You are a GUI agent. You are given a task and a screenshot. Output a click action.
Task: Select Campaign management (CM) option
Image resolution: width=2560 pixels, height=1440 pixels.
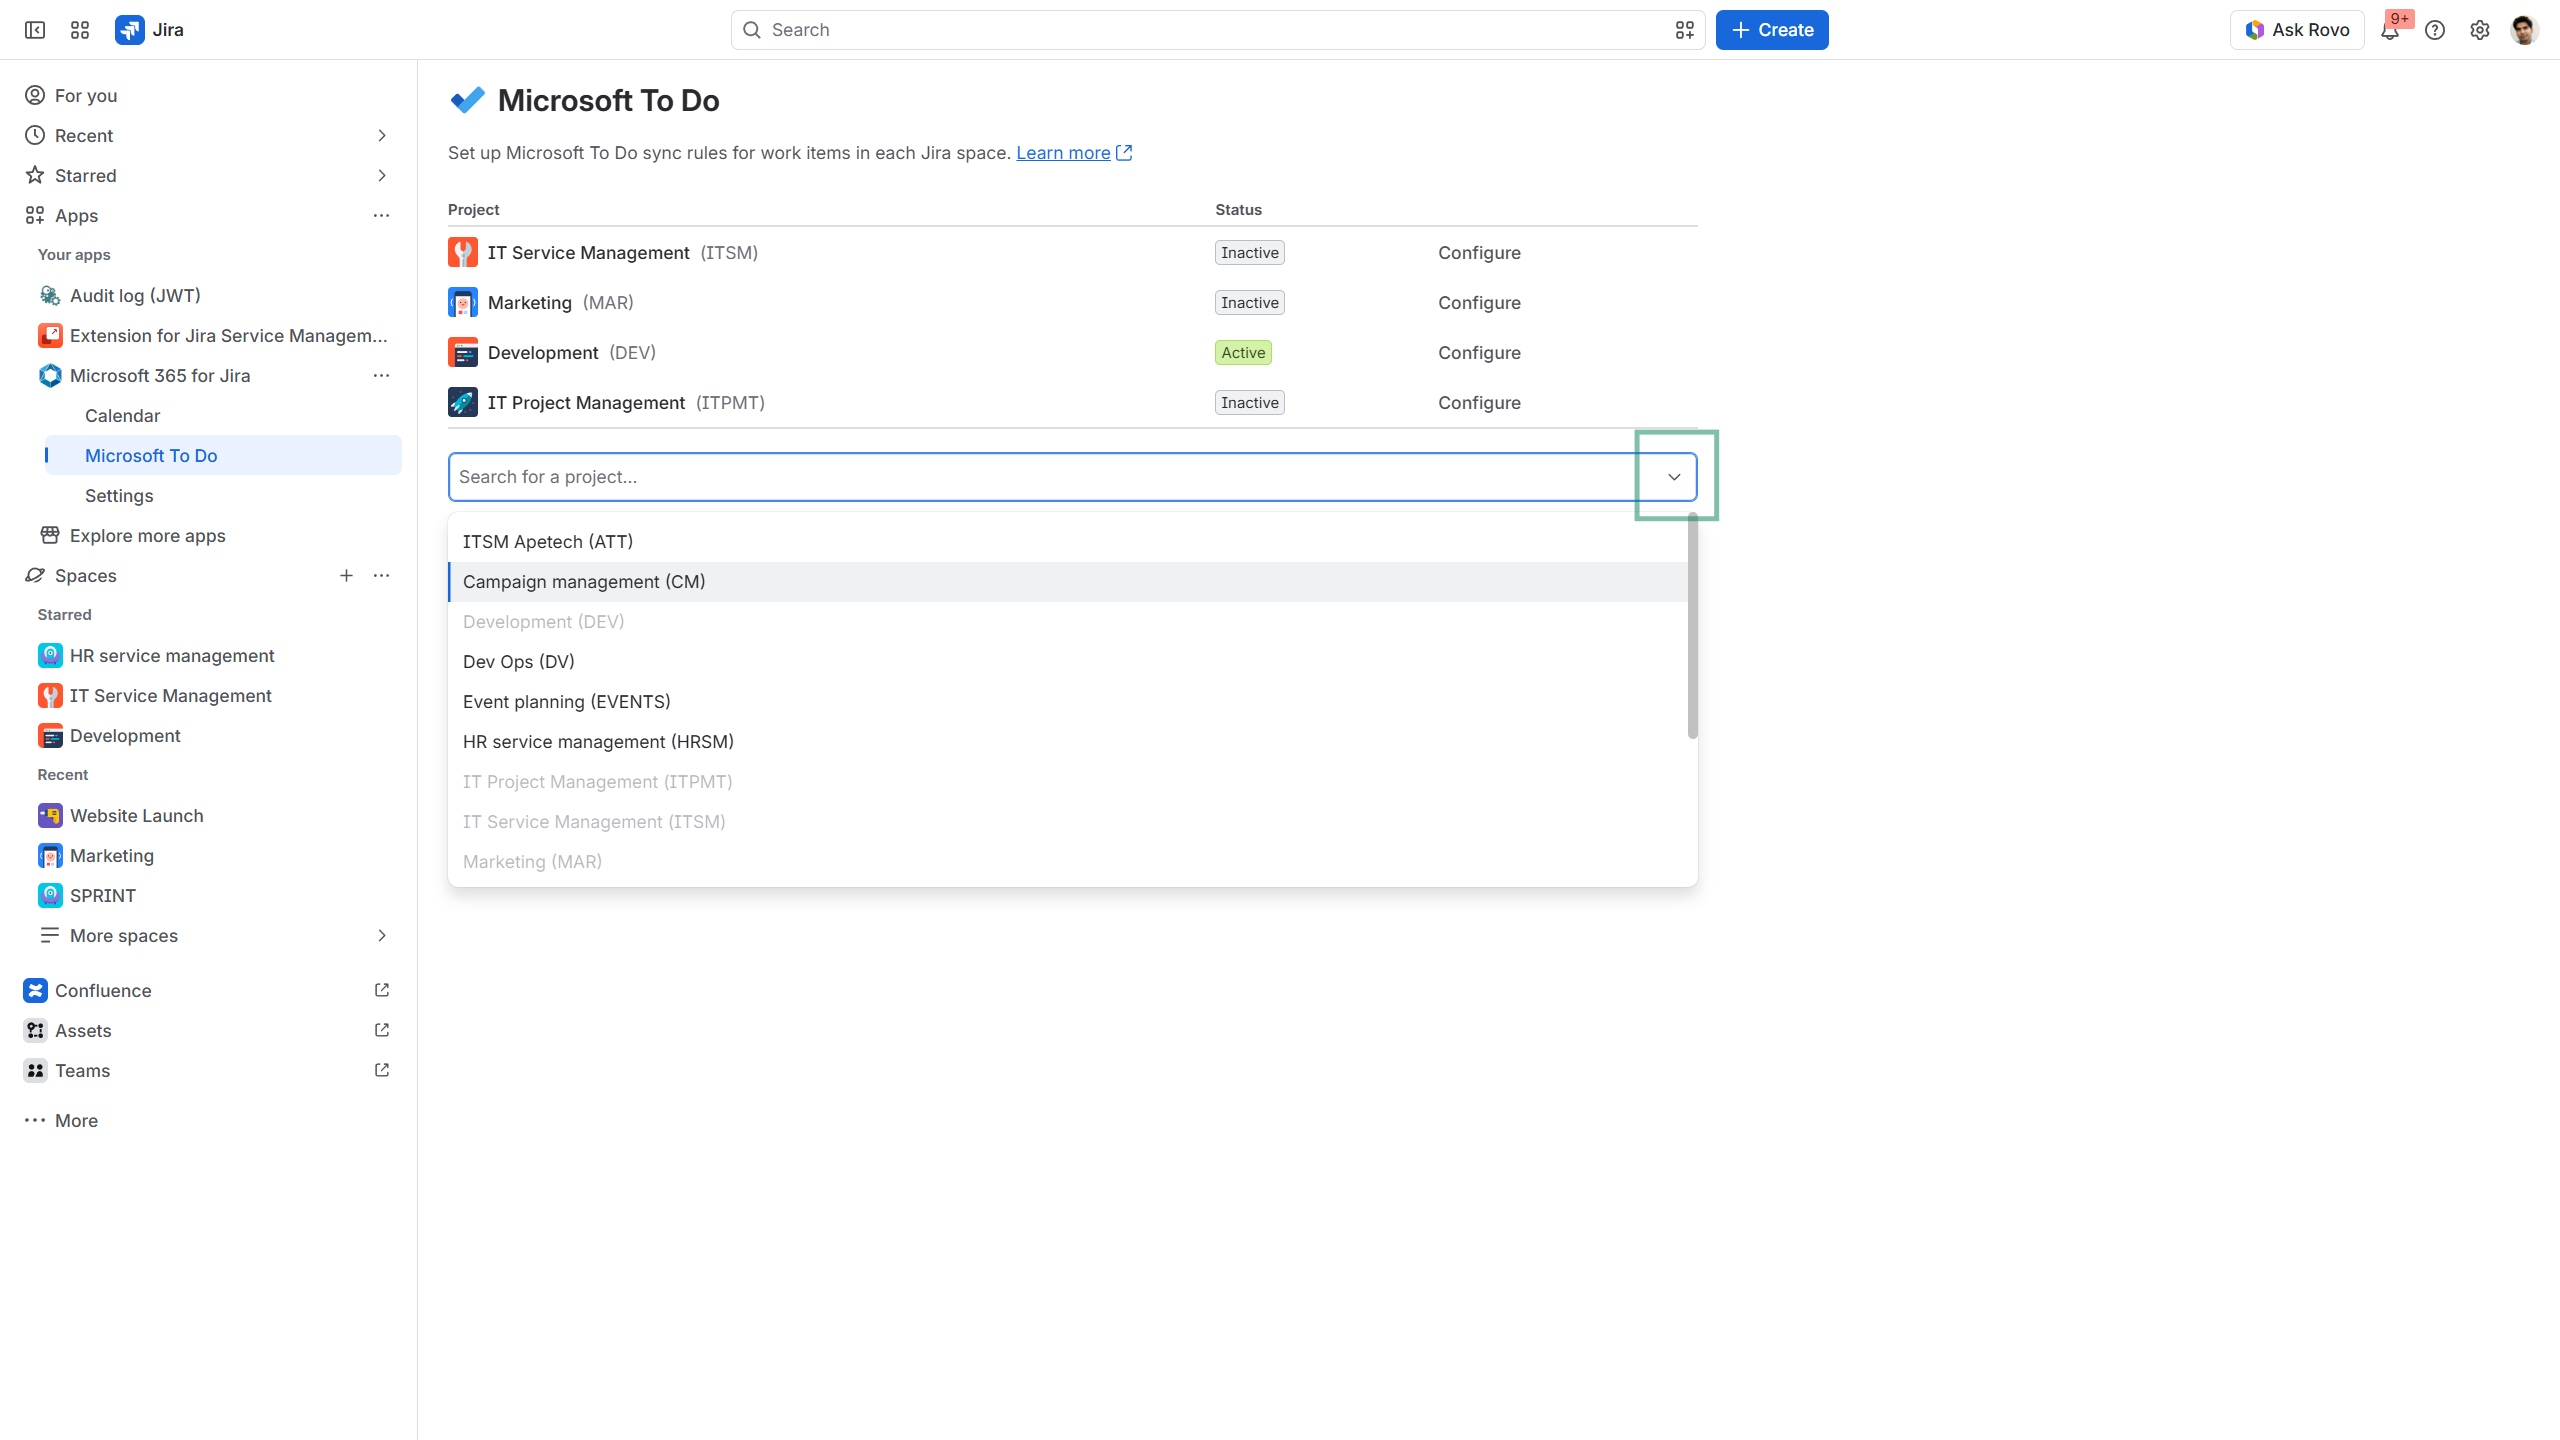[x=1068, y=582]
